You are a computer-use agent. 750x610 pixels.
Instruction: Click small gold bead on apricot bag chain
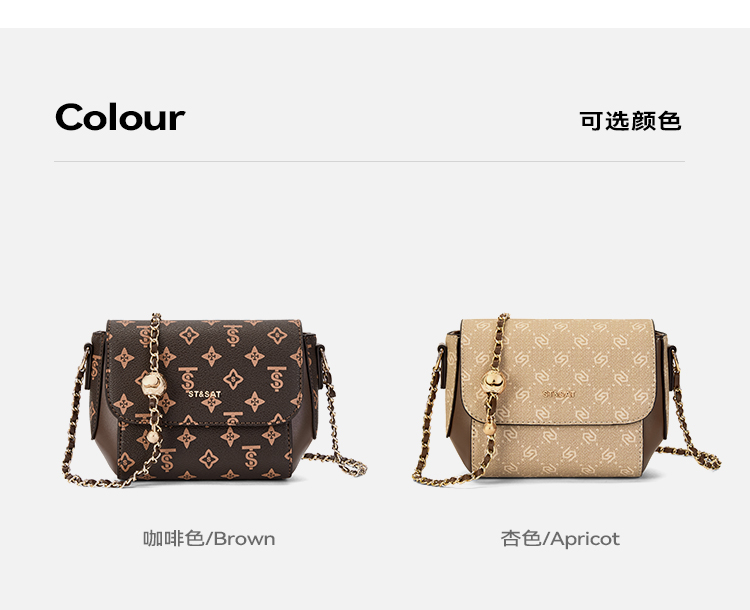[489, 428]
